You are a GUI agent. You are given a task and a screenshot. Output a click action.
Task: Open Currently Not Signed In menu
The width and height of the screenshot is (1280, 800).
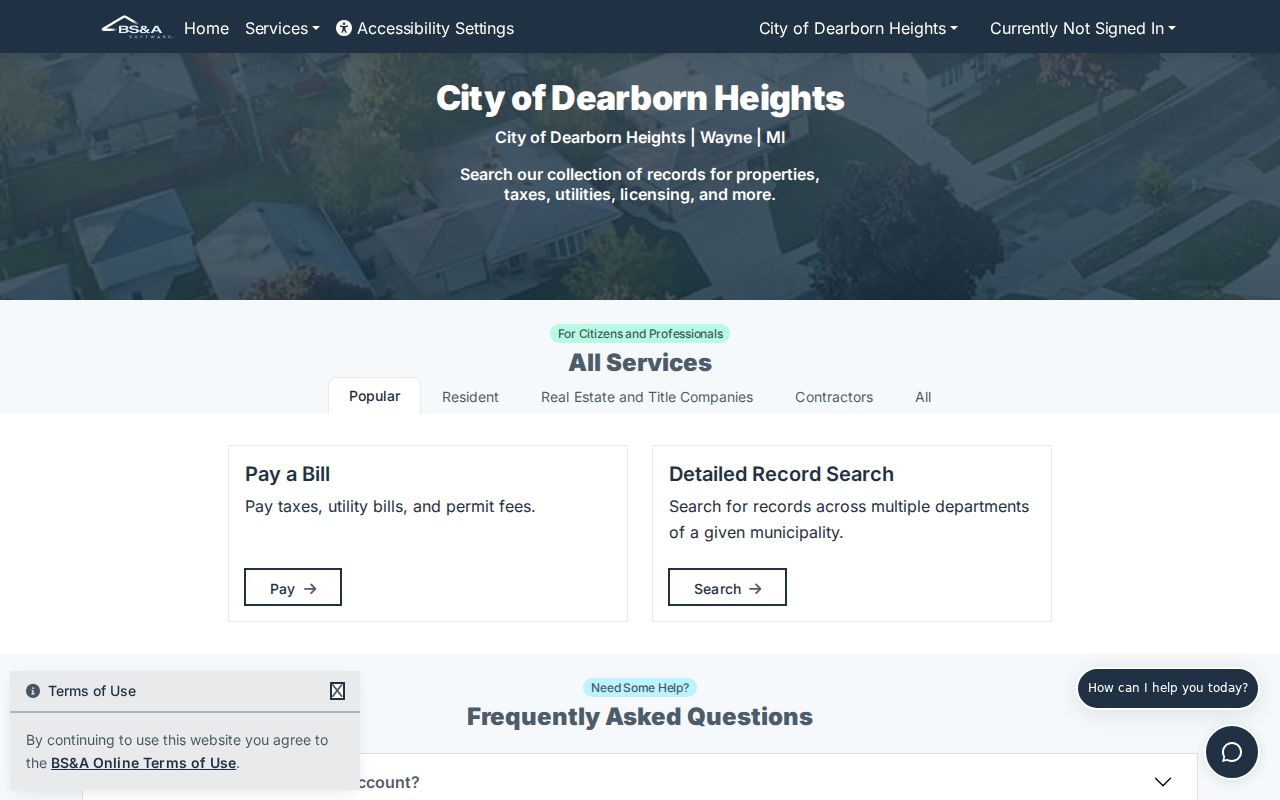pos(1083,28)
